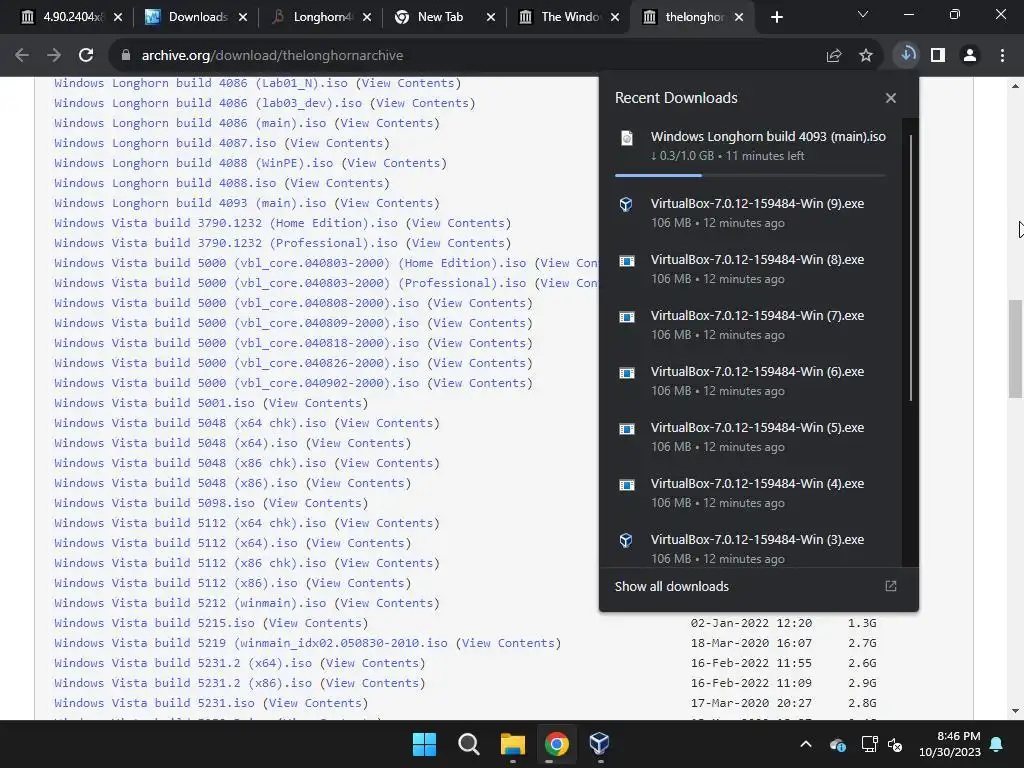Click the Chrome taskbar icon
The image size is (1024, 768).
coord(556,744)
